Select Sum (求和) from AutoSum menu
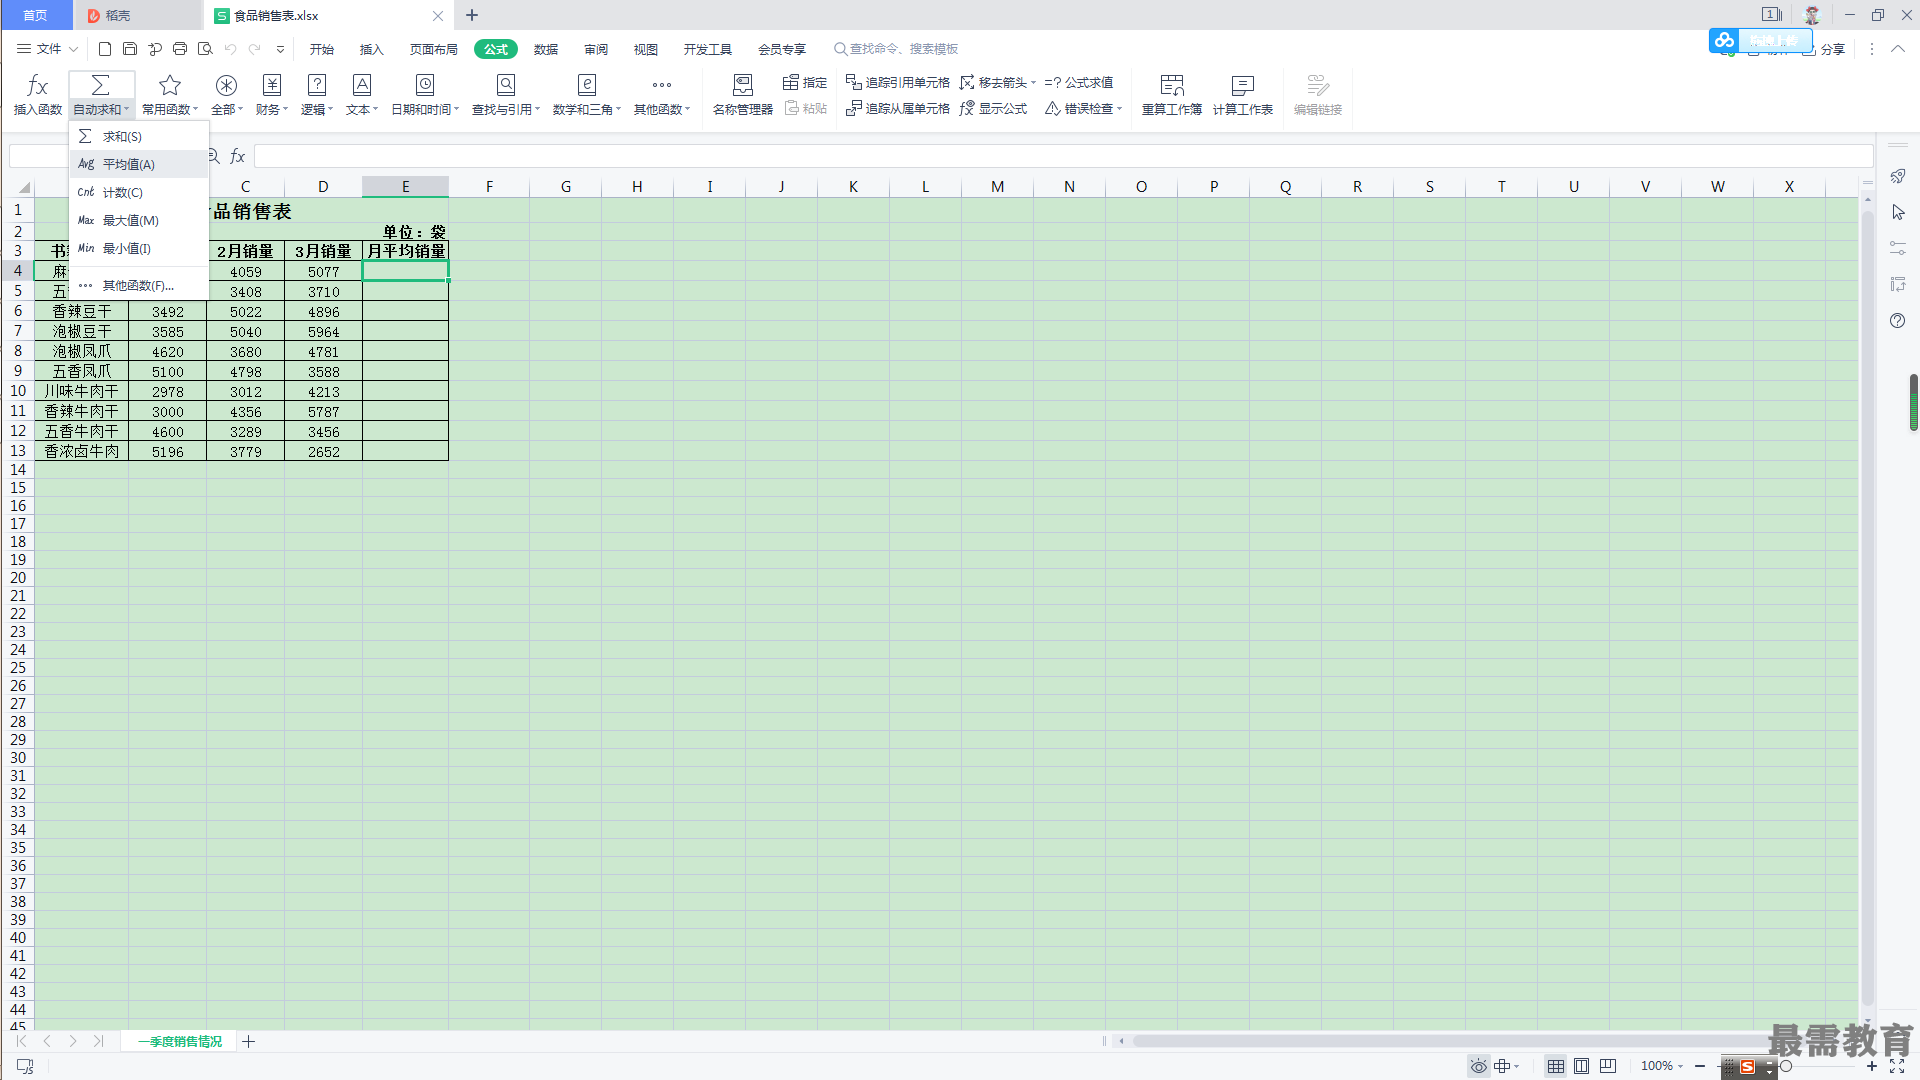The image size is (1920, 1080). click(139, 136)
